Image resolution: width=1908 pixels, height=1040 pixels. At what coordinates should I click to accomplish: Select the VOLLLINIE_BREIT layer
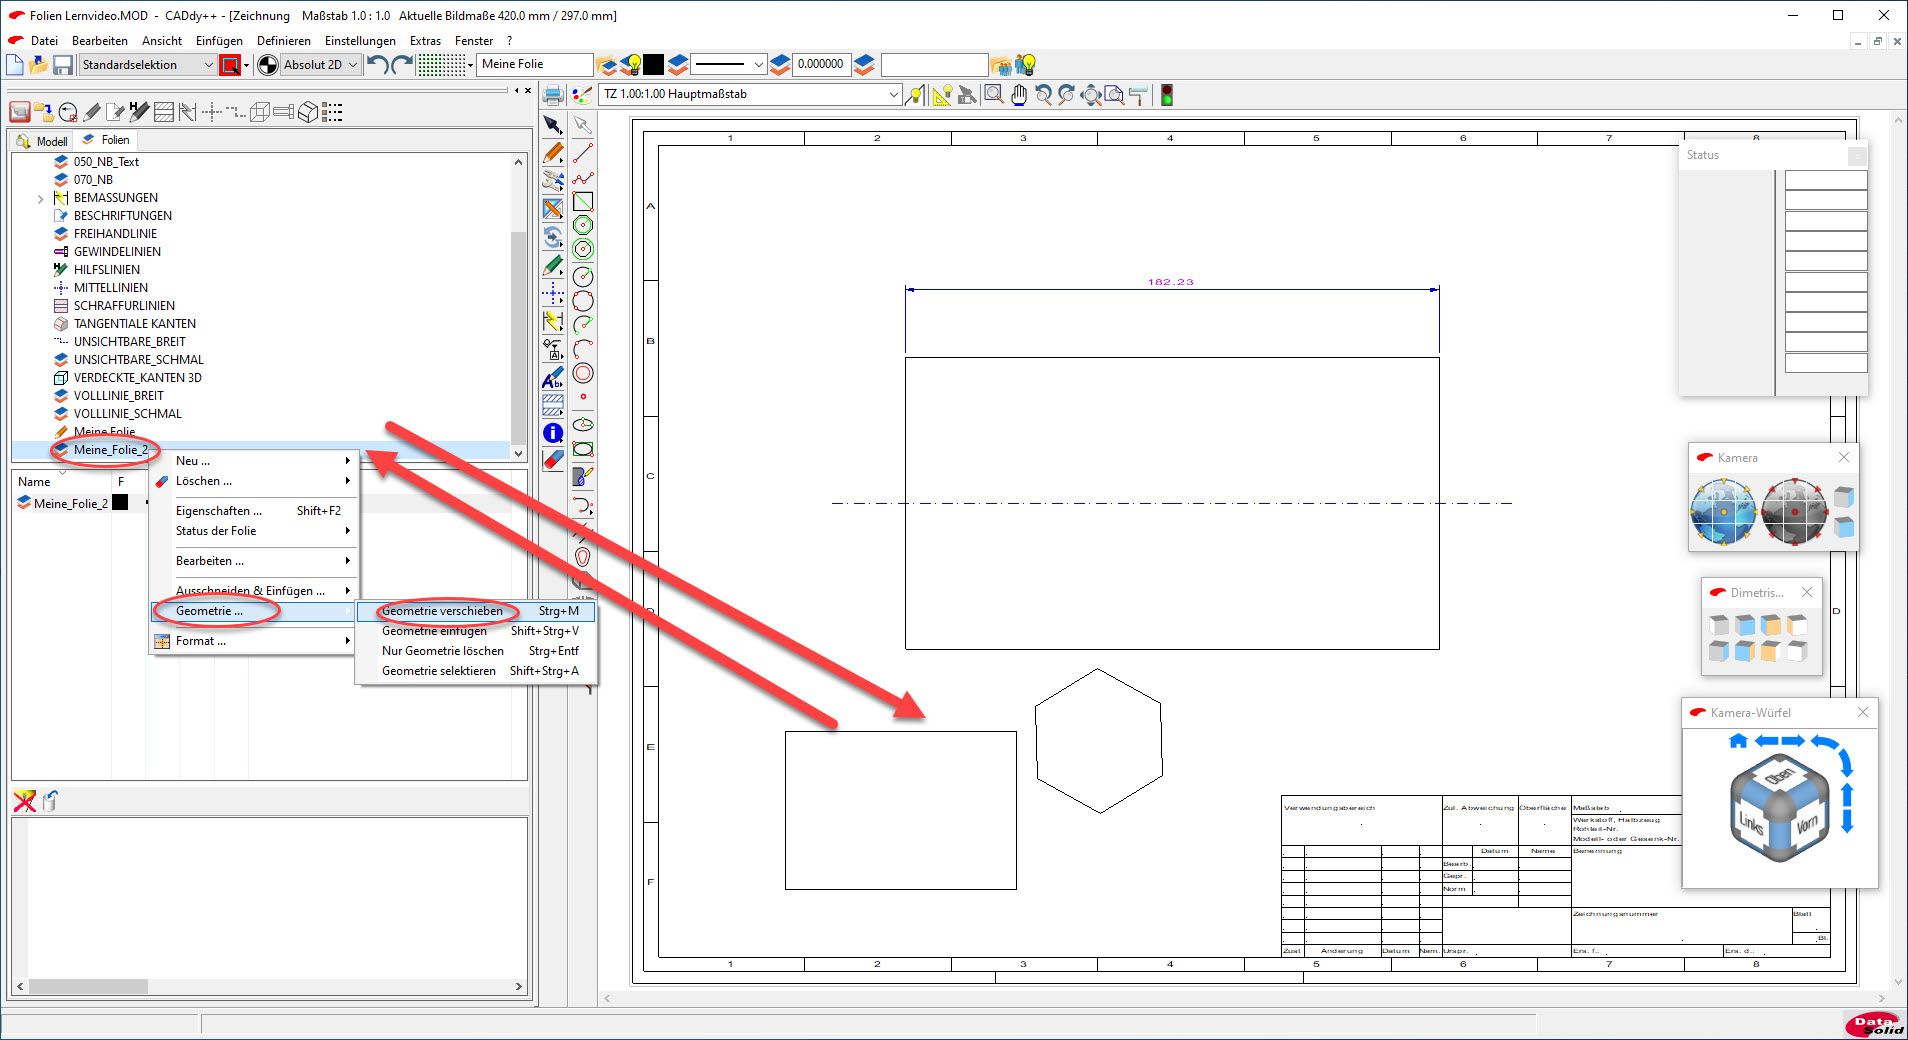[118, 396]
